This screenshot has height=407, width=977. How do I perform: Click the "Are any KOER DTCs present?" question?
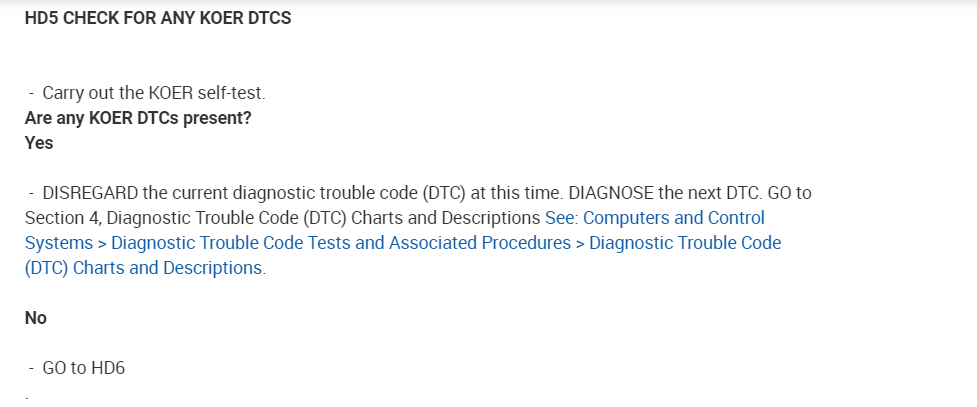coord(137,118)
